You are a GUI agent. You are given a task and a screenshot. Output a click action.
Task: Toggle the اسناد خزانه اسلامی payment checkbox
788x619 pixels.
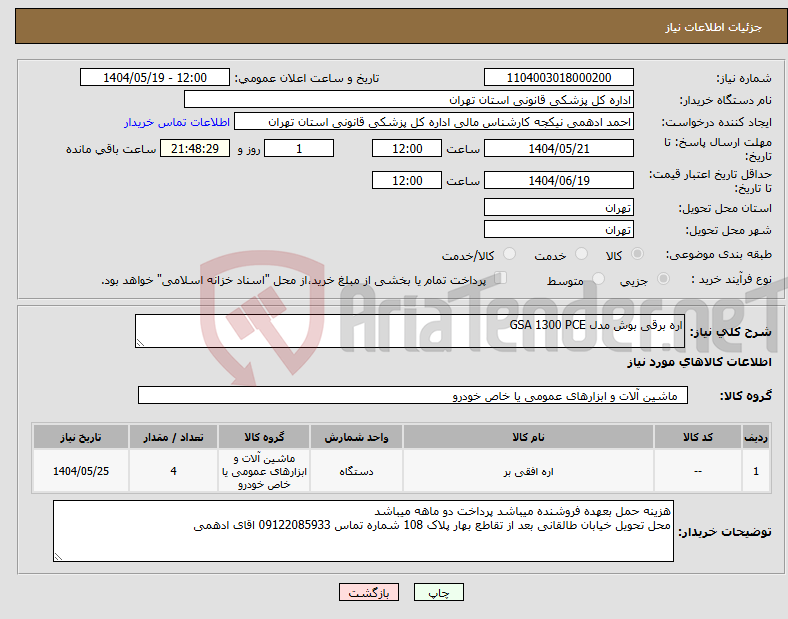[501, 278]
